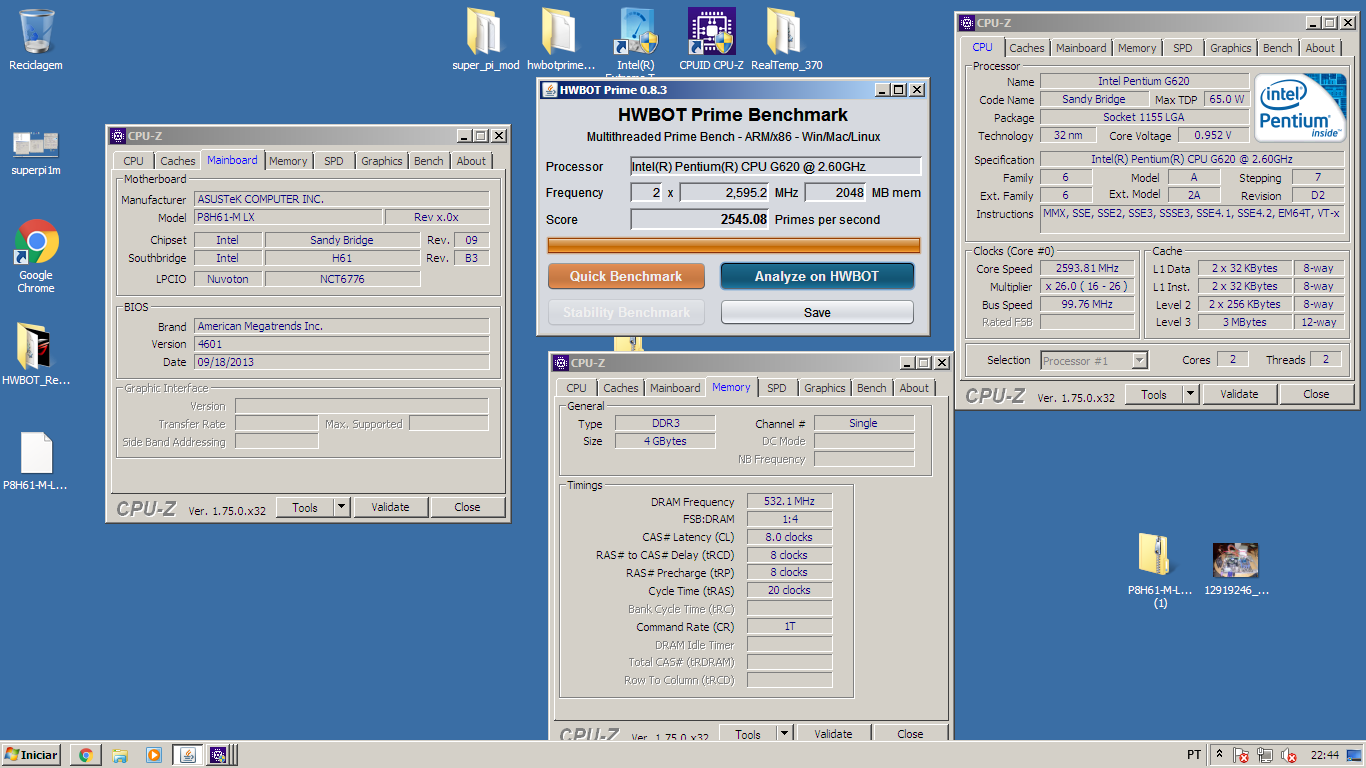This screenshot has width=1366, height=768.
Task: Click the BIOS Version value 4601
Action: (341, 344)
